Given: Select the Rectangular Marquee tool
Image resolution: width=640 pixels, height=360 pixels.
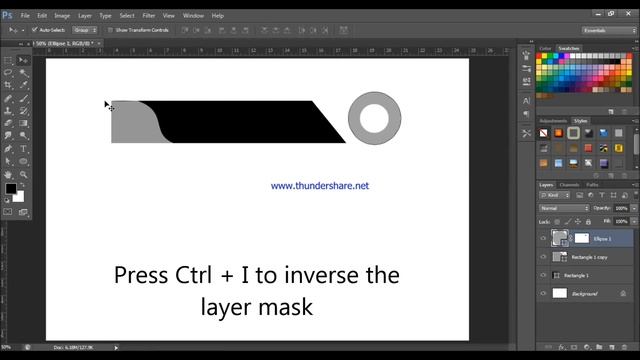Looking at the screenshot, I should (x=8, y=60).
